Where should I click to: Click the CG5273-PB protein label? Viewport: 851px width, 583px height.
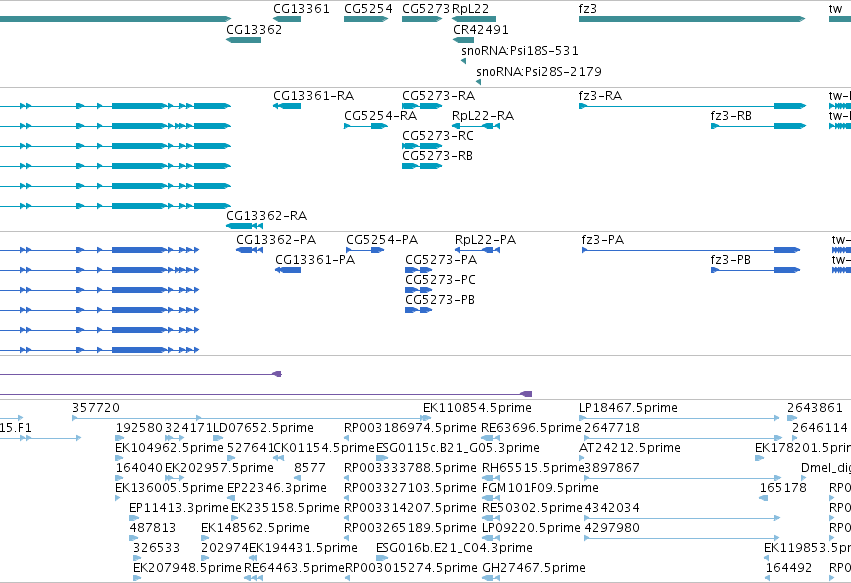[440, 300]
